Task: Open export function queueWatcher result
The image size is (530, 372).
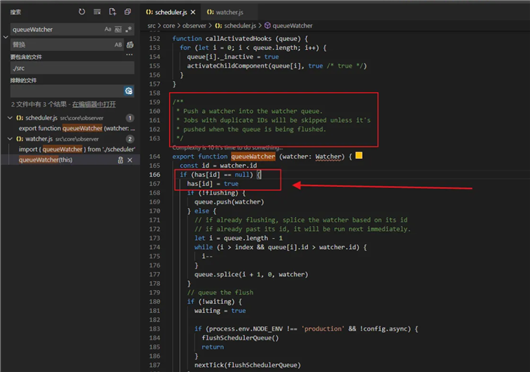Action: (x=77, y=128)
